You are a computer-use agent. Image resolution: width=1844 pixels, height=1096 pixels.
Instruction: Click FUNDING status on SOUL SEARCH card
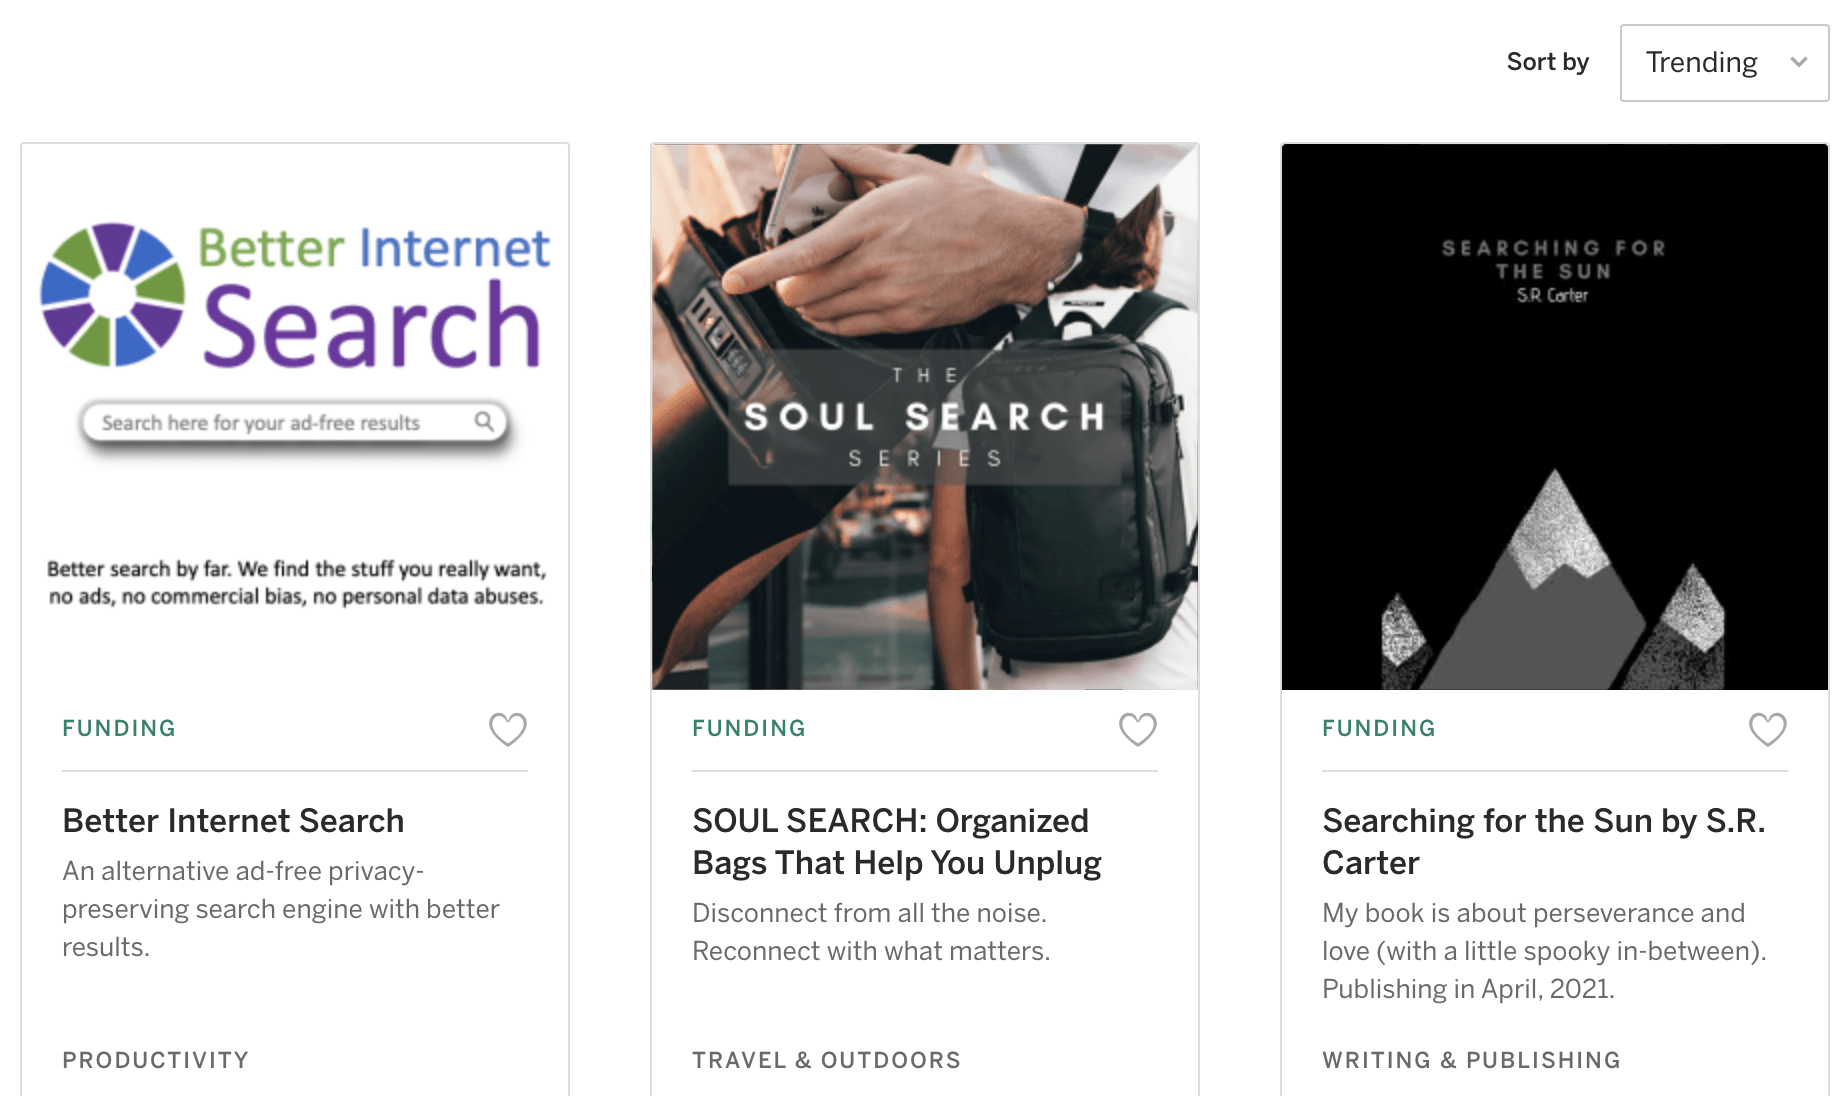(x=749, y=728)
